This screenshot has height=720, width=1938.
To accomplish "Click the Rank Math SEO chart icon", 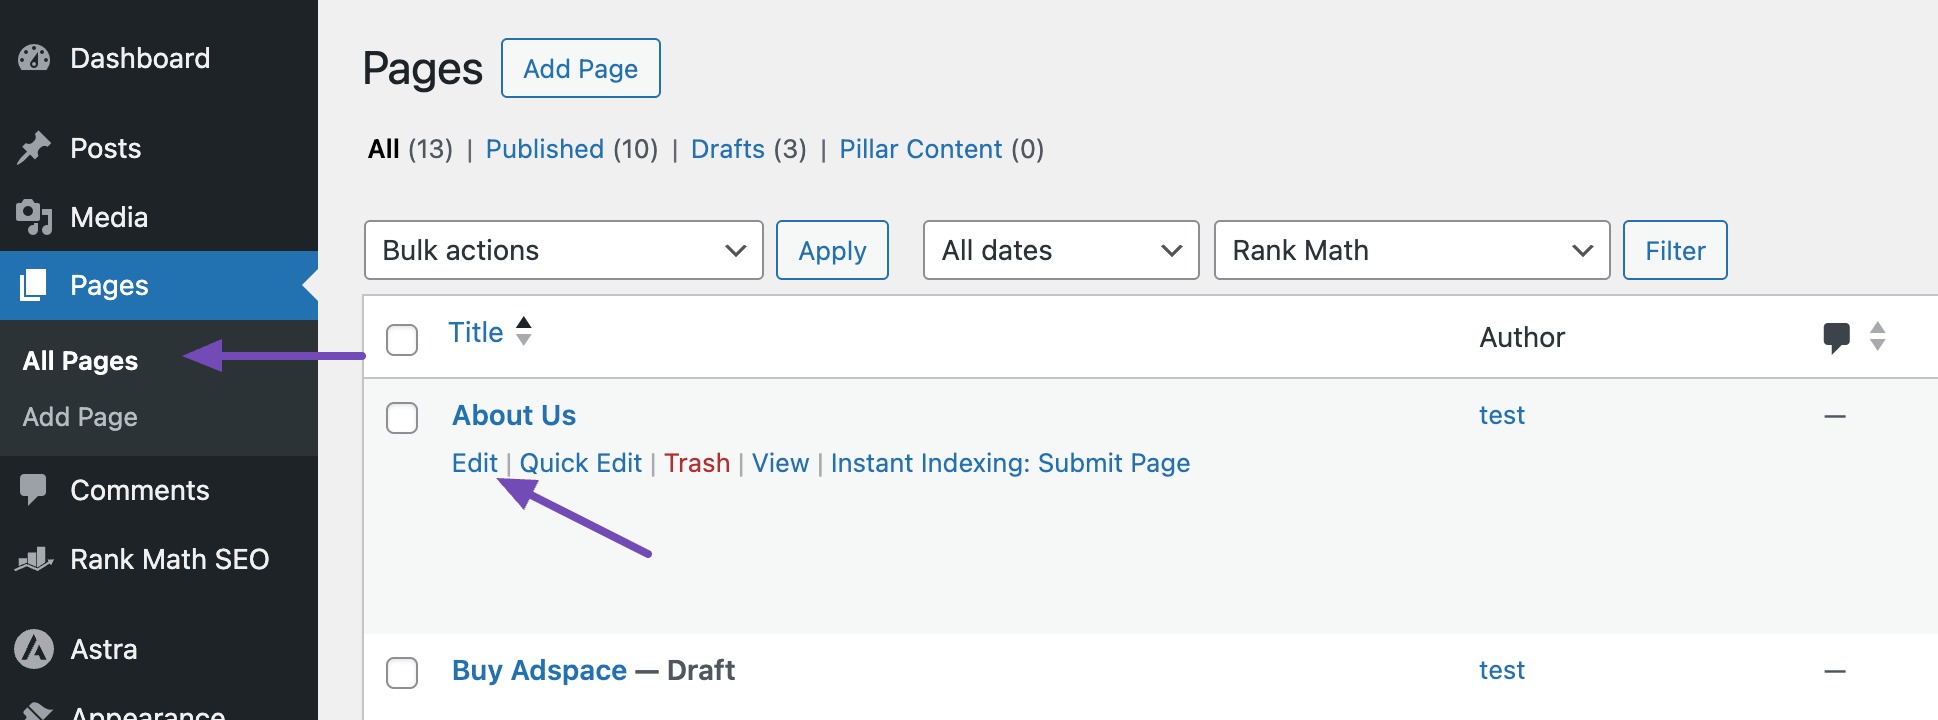I will 34,559.
